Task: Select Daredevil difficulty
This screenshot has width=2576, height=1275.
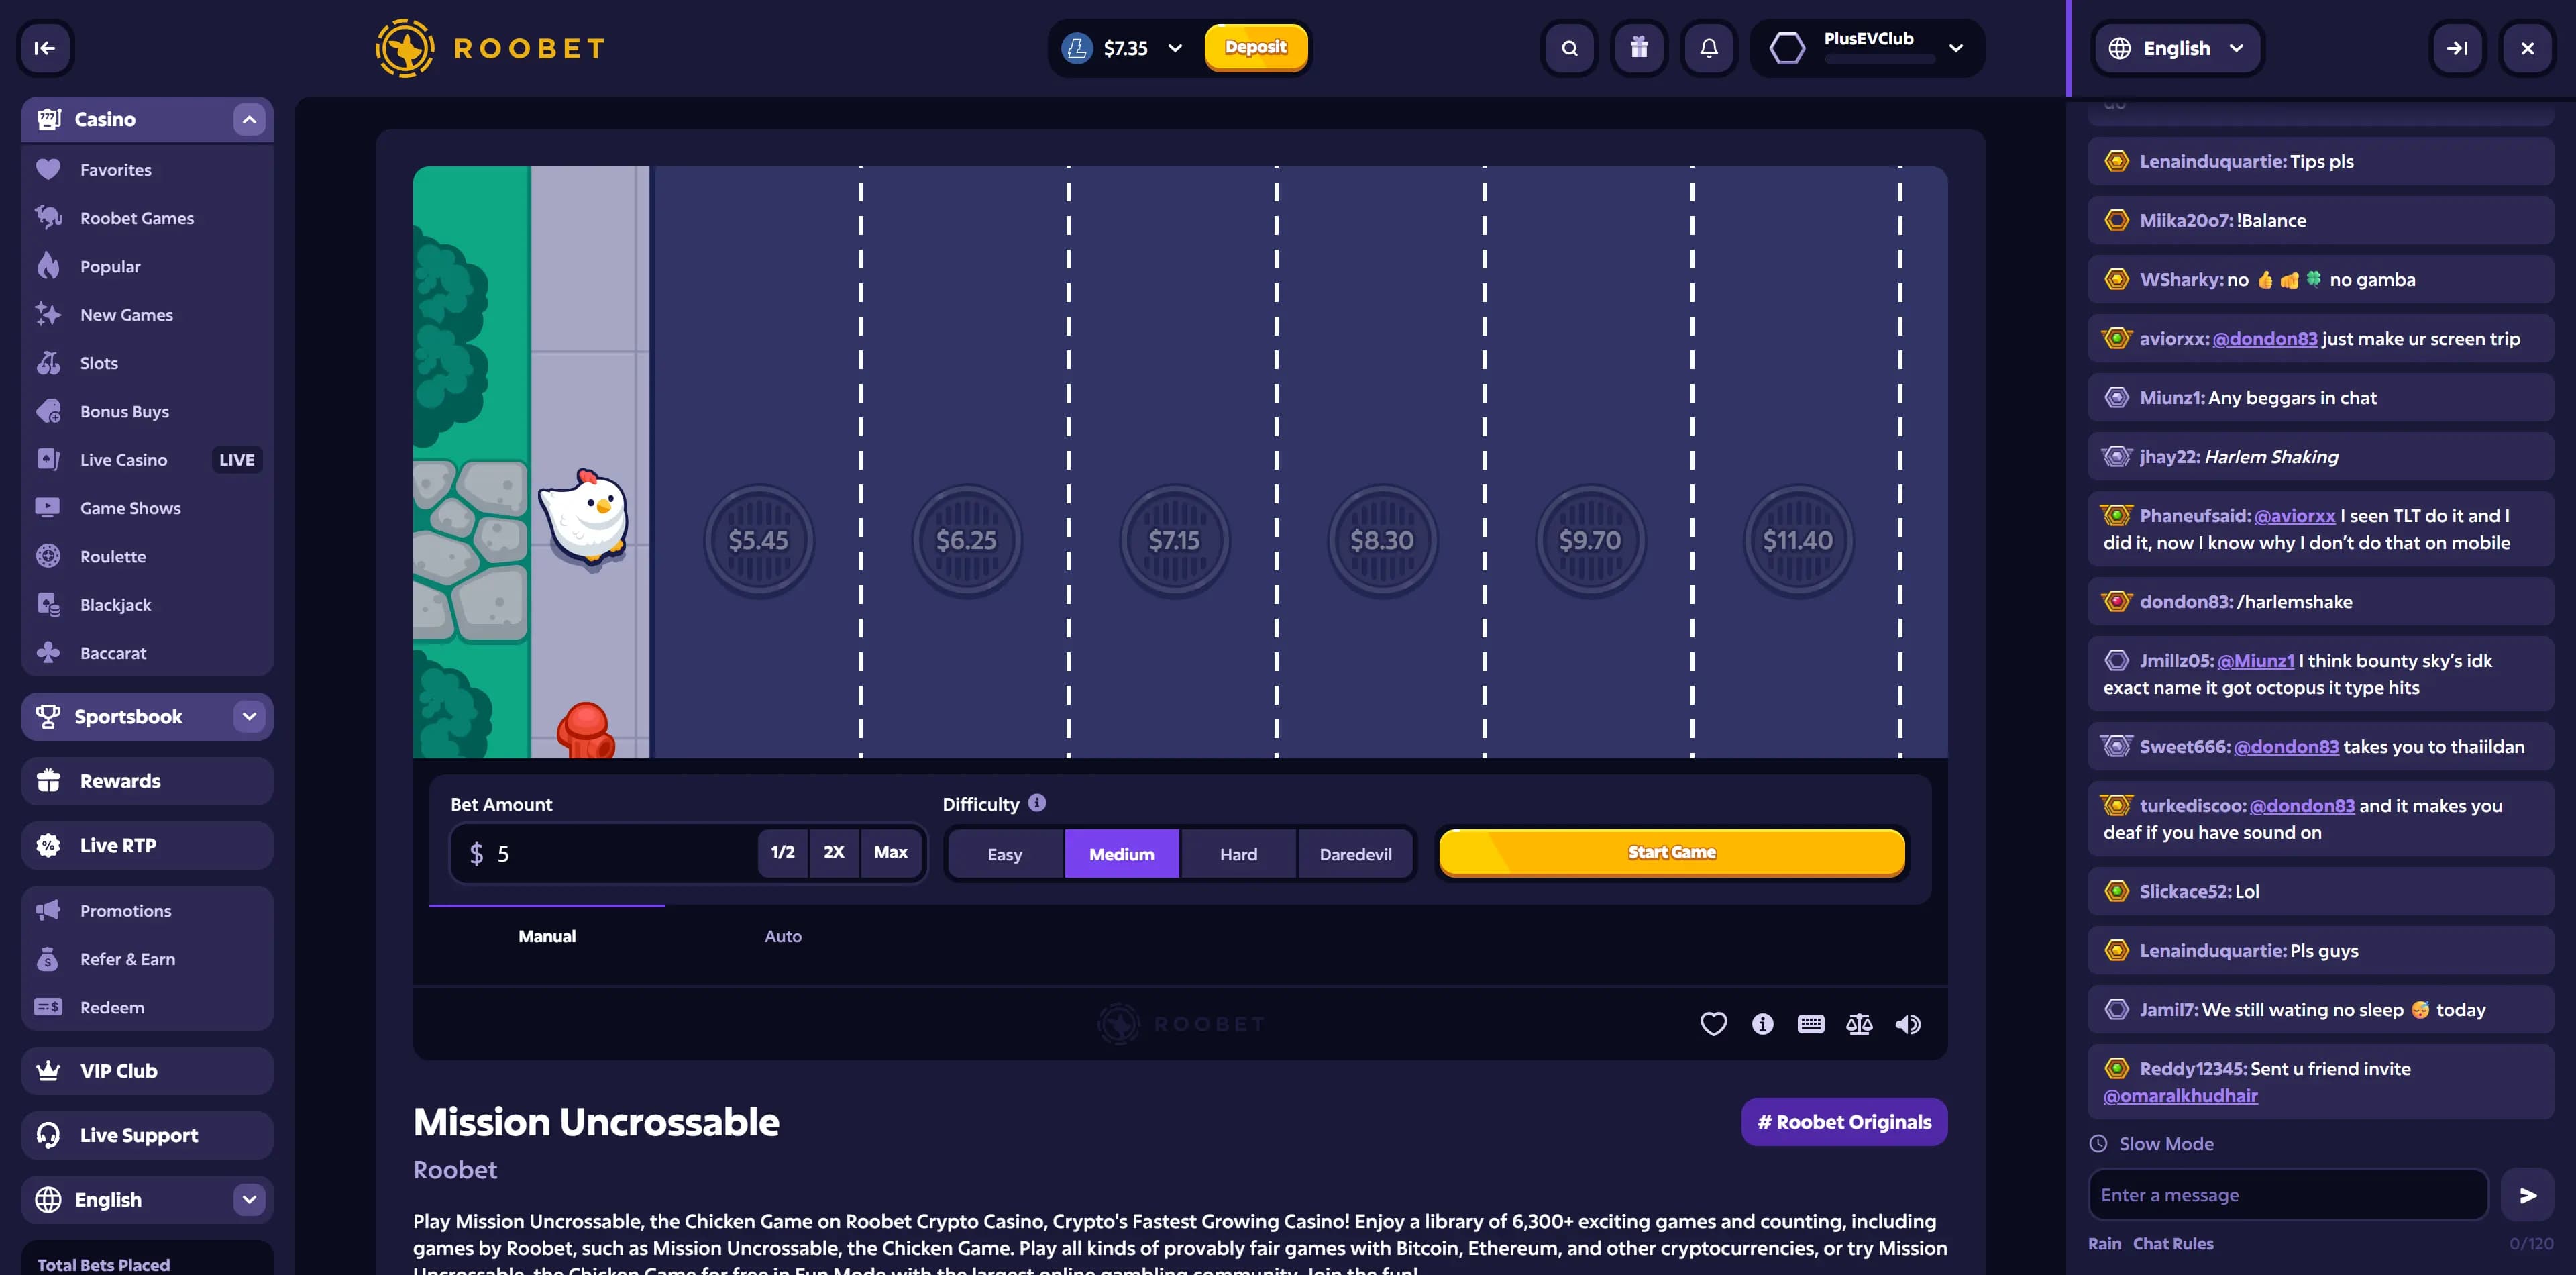Action: (1355, 854)
